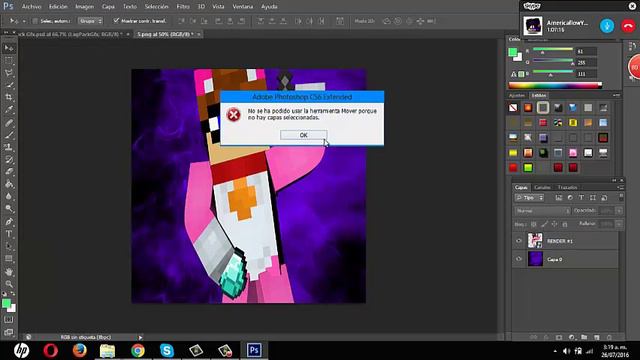
Task: Open the Grupo dropdown in options bar
Action: tap(90, 21)
